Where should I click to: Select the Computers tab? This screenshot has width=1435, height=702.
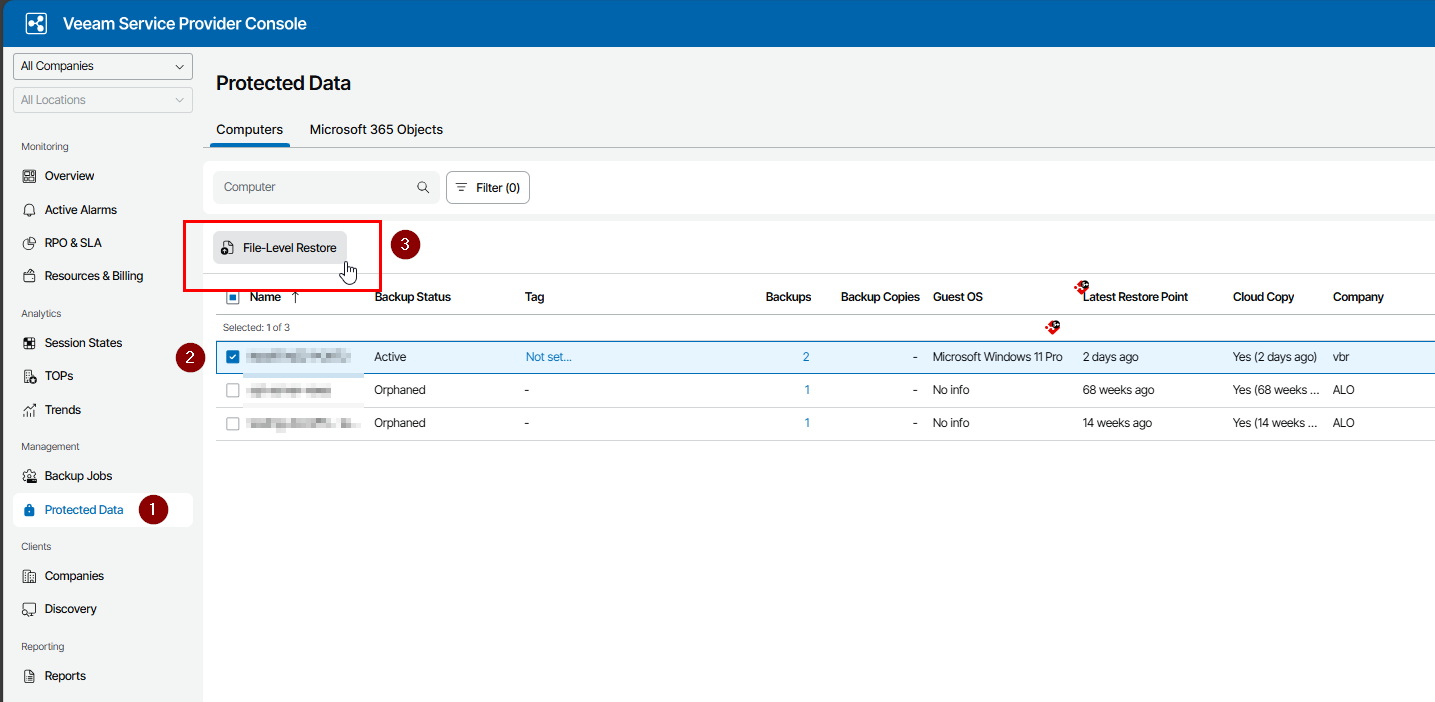[249, 129]
